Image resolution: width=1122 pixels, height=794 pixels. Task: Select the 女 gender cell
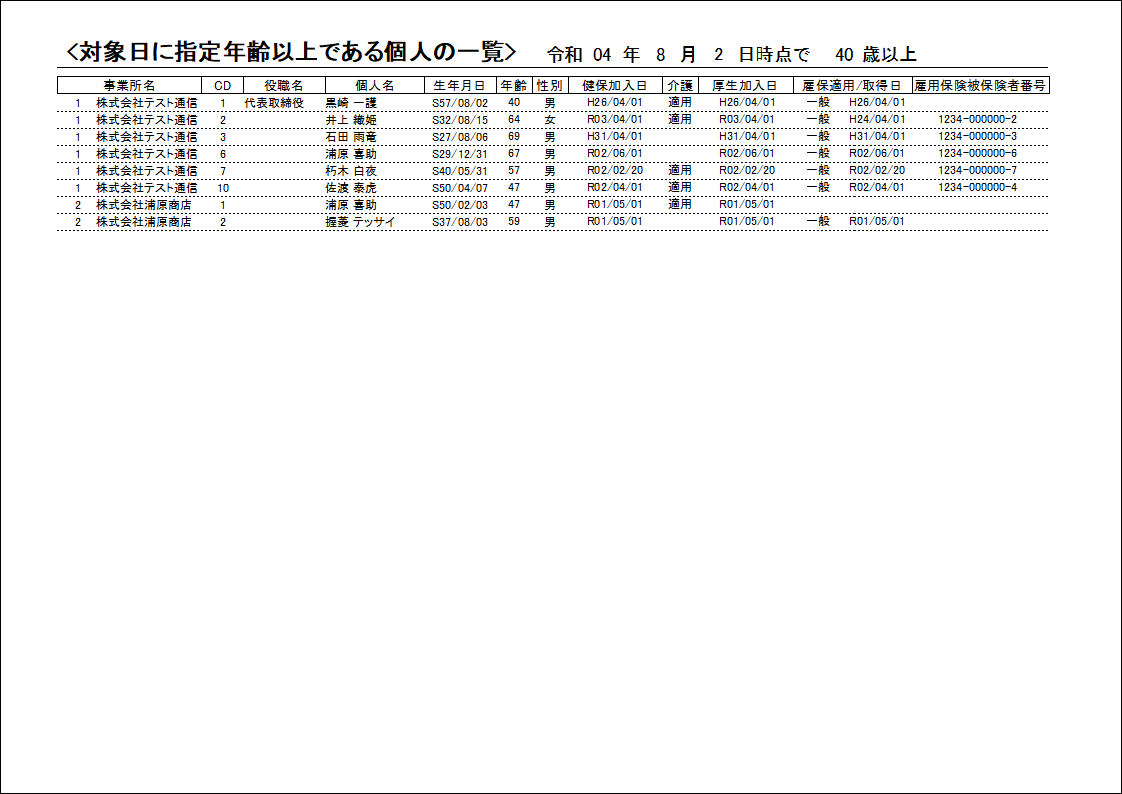pyautogui.click(x=550, y=120)
